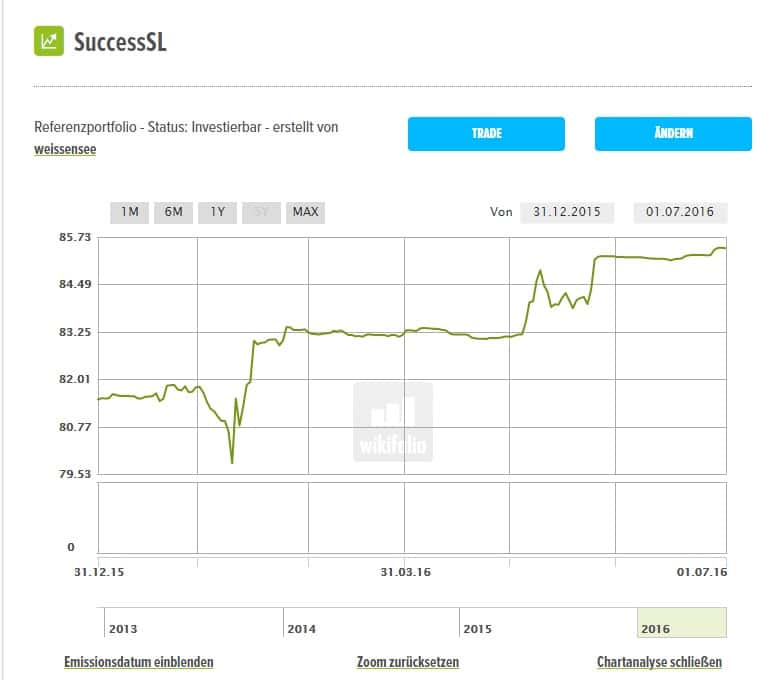Switch chart to 1Y range

[217, 212]
